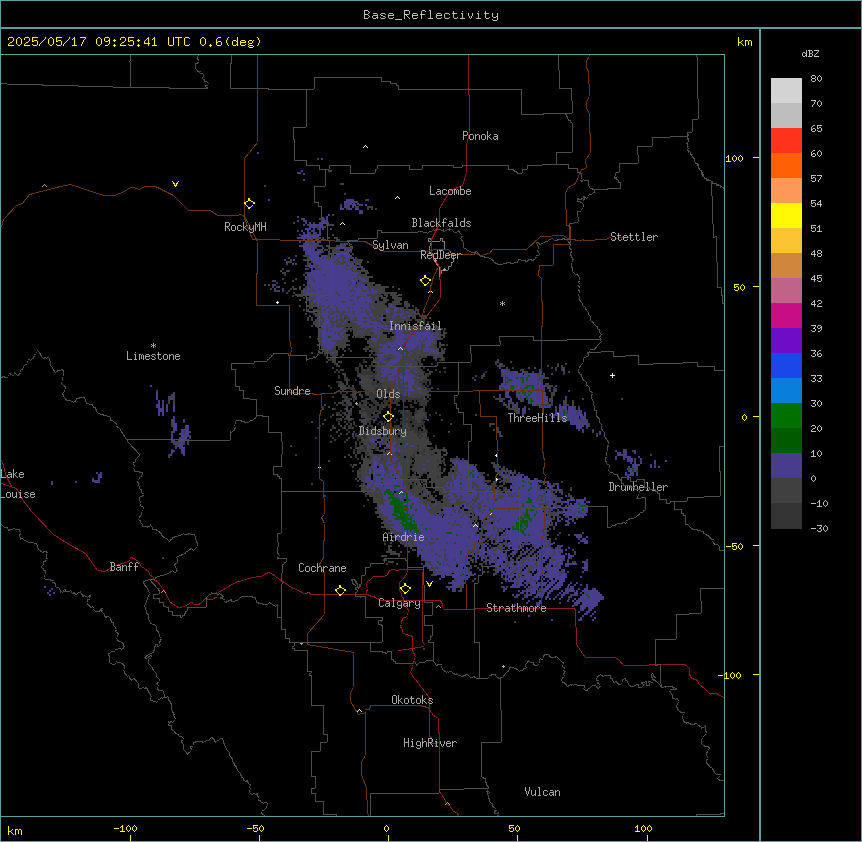Screen dimensions: 862x842
Task: Click the -100 tick on horizontal axis
Action: [125, 828]
